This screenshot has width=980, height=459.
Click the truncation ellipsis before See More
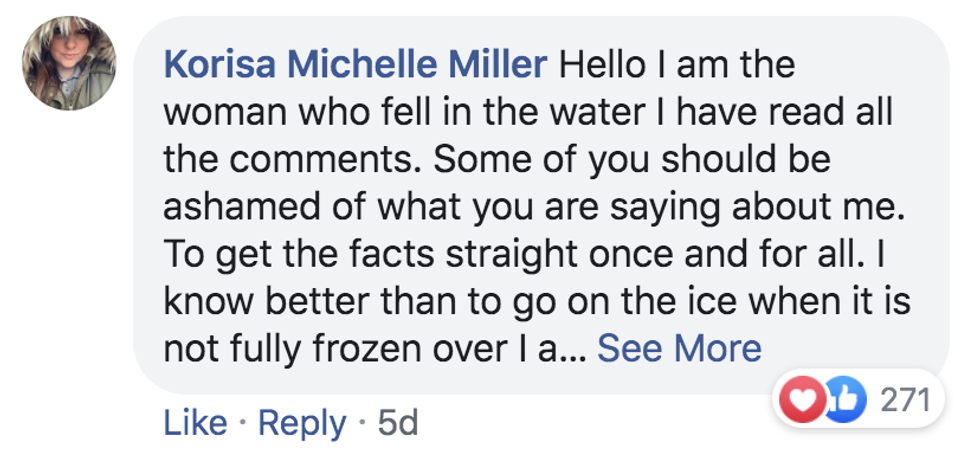coord(575,350)
